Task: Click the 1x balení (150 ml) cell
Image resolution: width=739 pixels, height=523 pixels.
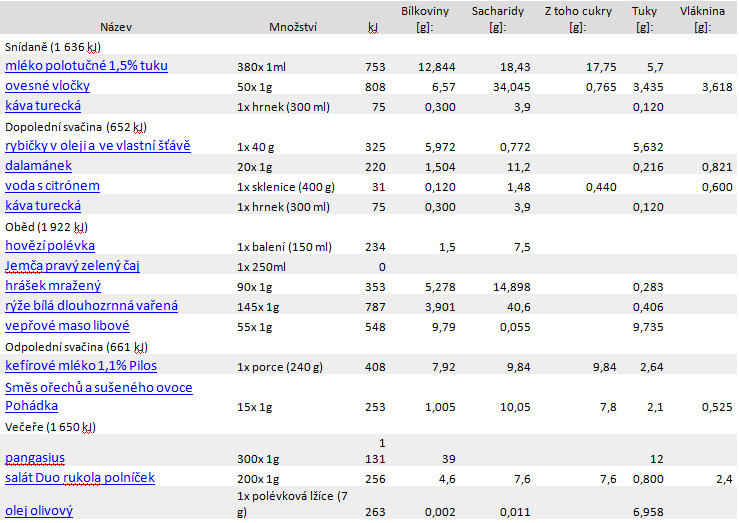Action: (x=284, y=247)
